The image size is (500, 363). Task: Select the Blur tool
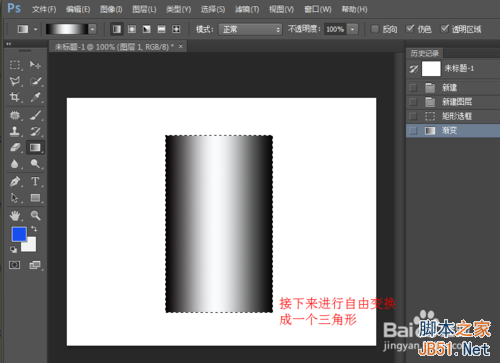15,164
